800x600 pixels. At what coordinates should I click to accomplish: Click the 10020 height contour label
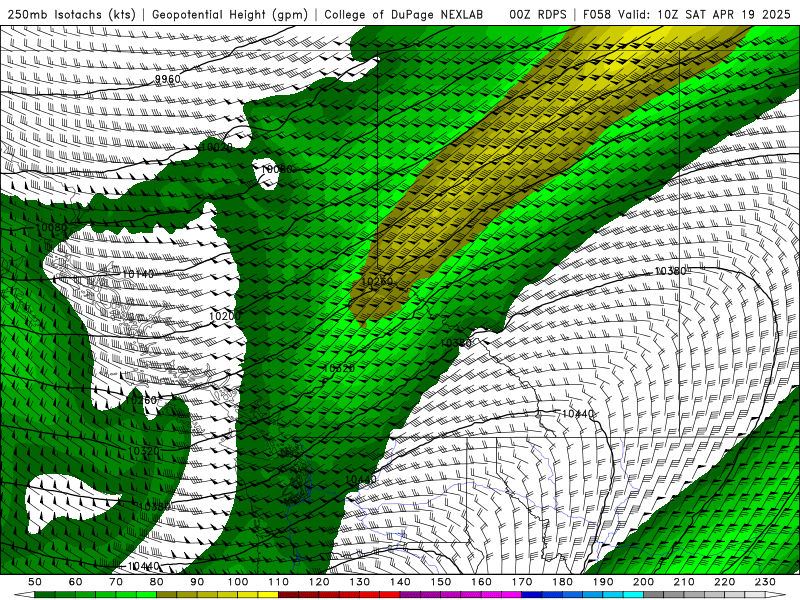217,147
